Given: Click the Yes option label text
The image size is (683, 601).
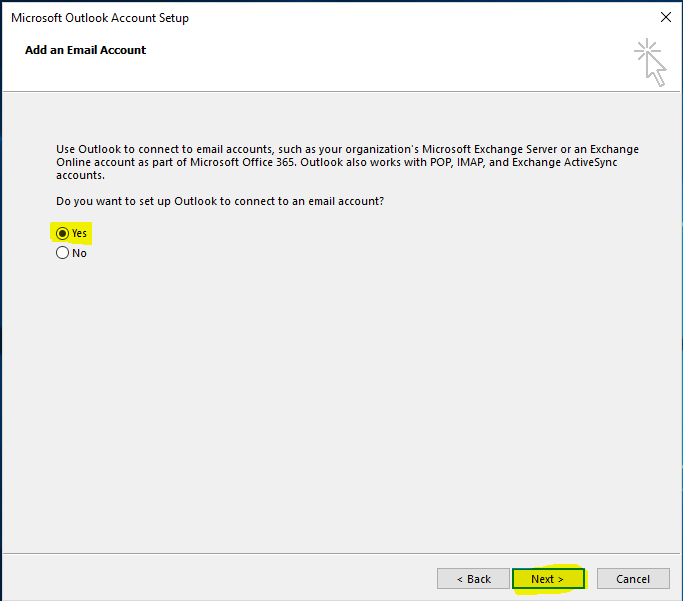Looking at the screenshot, I should [x=80, y=233].
